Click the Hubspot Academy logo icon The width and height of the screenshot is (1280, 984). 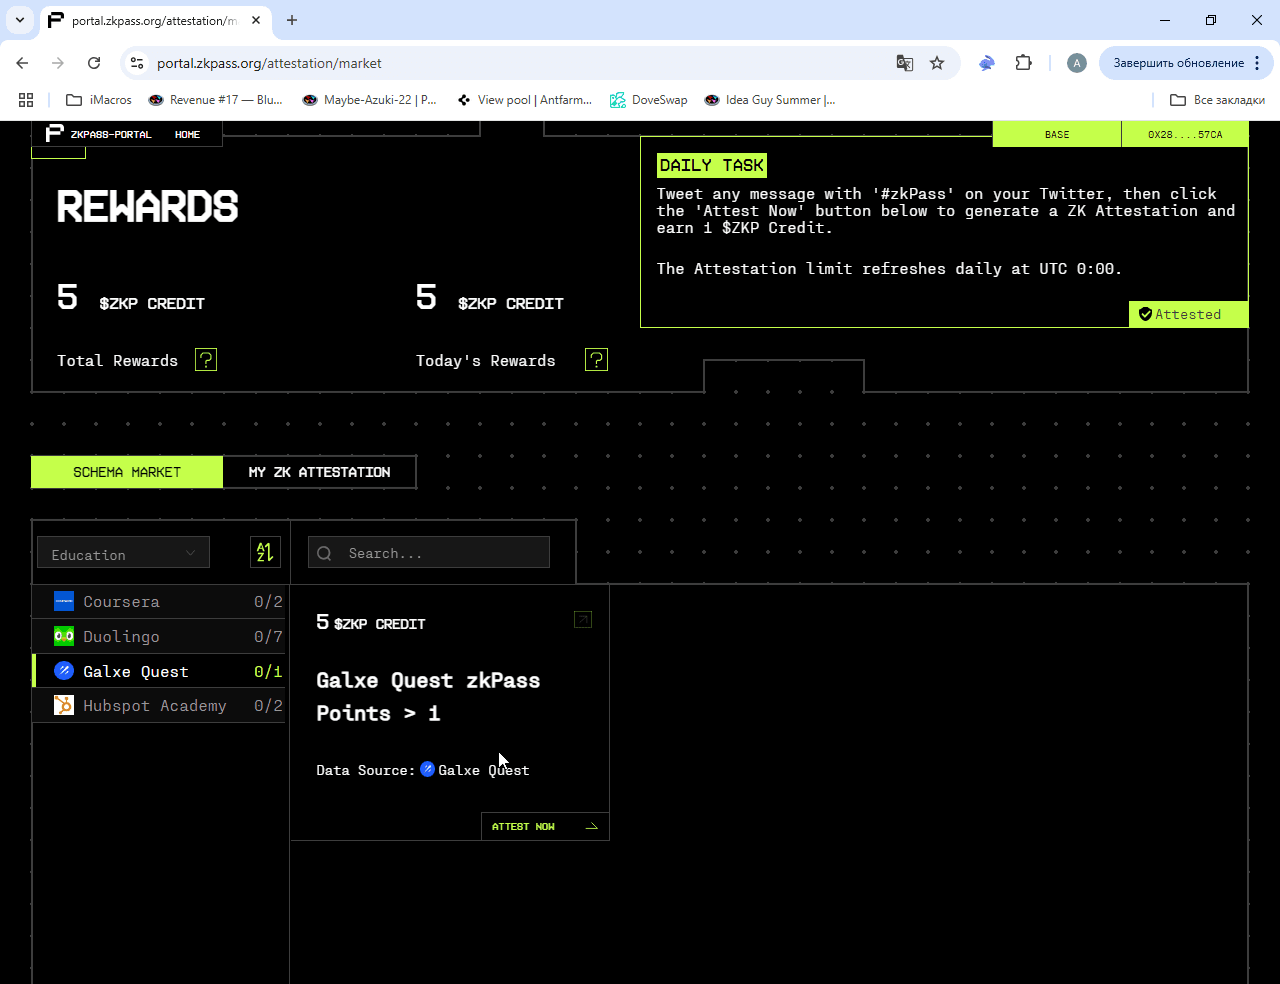point(64,705)
